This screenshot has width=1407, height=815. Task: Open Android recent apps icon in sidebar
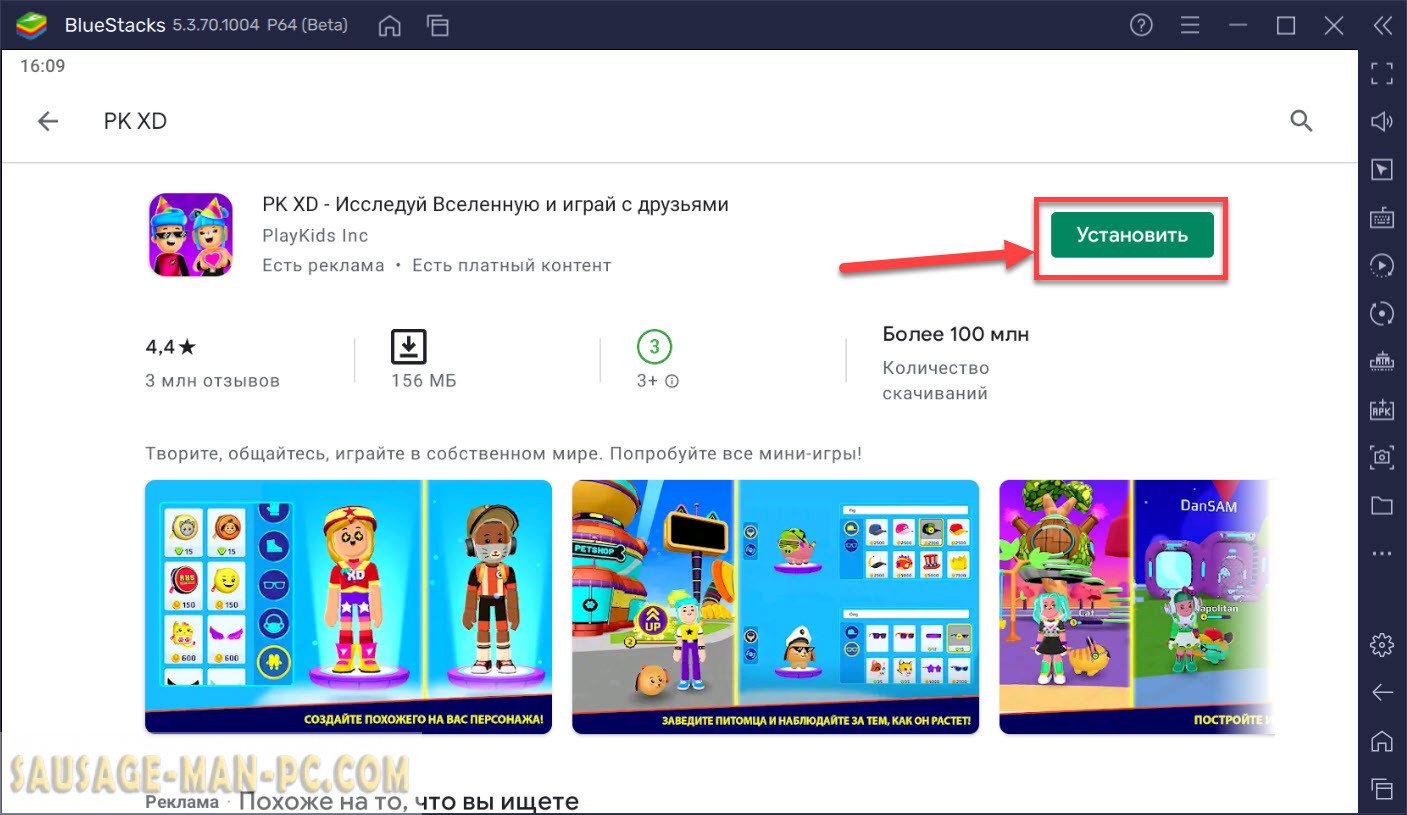pyautogui.click(x=1382, y=788)
